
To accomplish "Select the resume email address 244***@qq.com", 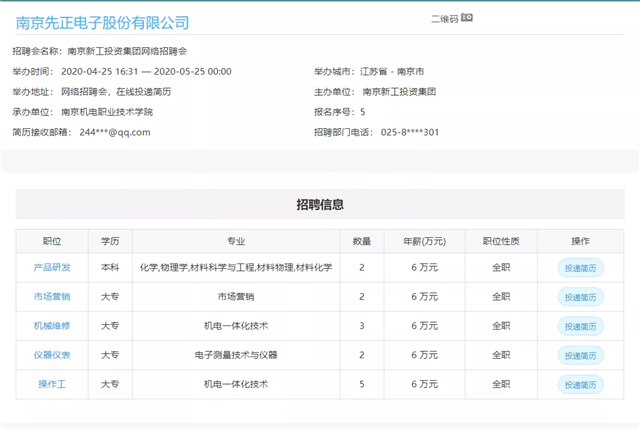I will point(115,132).
